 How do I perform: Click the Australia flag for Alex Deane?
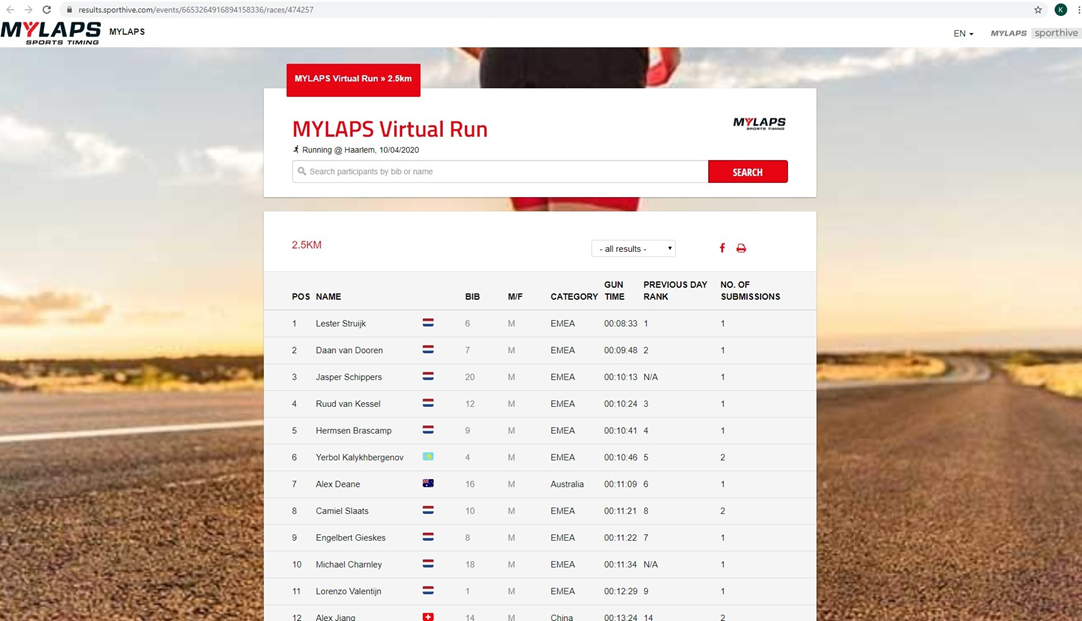(x=428, y=484)
